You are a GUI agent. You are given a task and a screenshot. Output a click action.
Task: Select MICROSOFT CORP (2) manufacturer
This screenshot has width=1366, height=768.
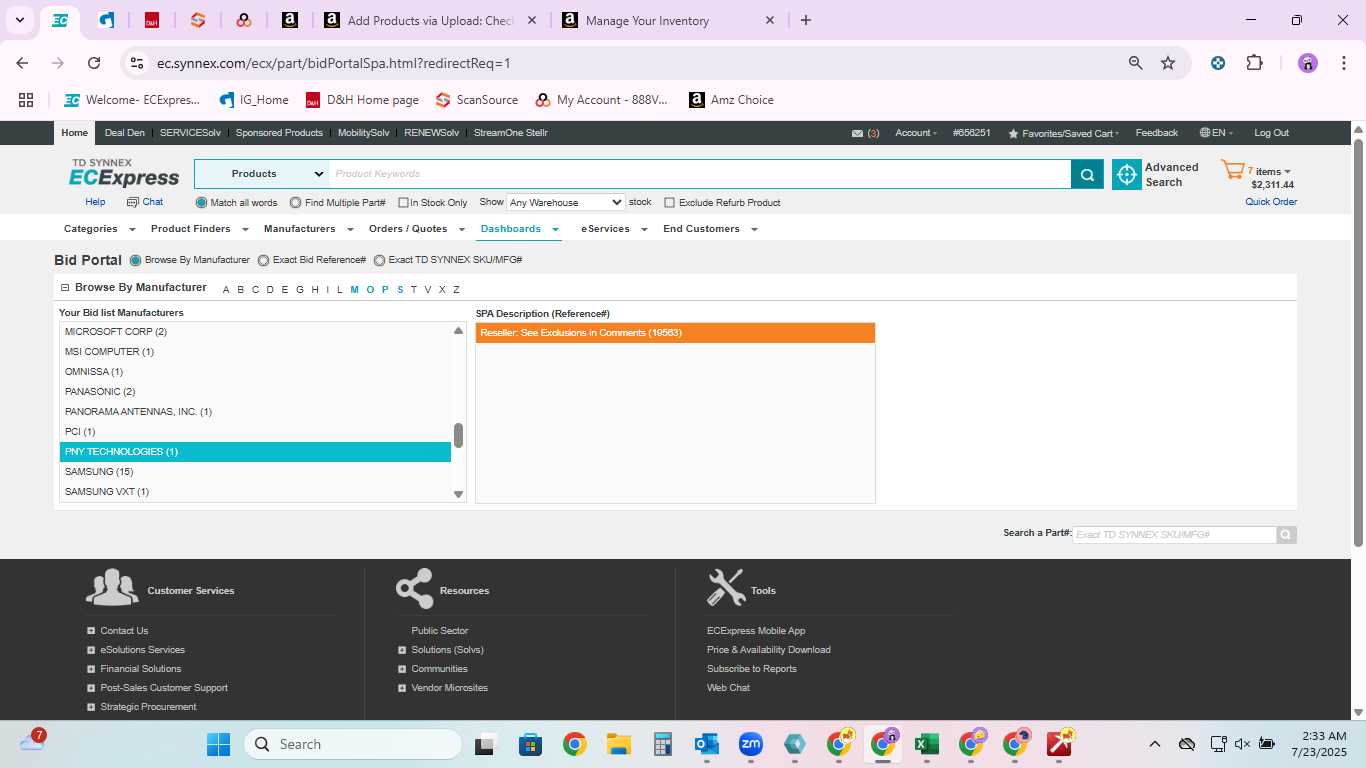pos(255,332)
